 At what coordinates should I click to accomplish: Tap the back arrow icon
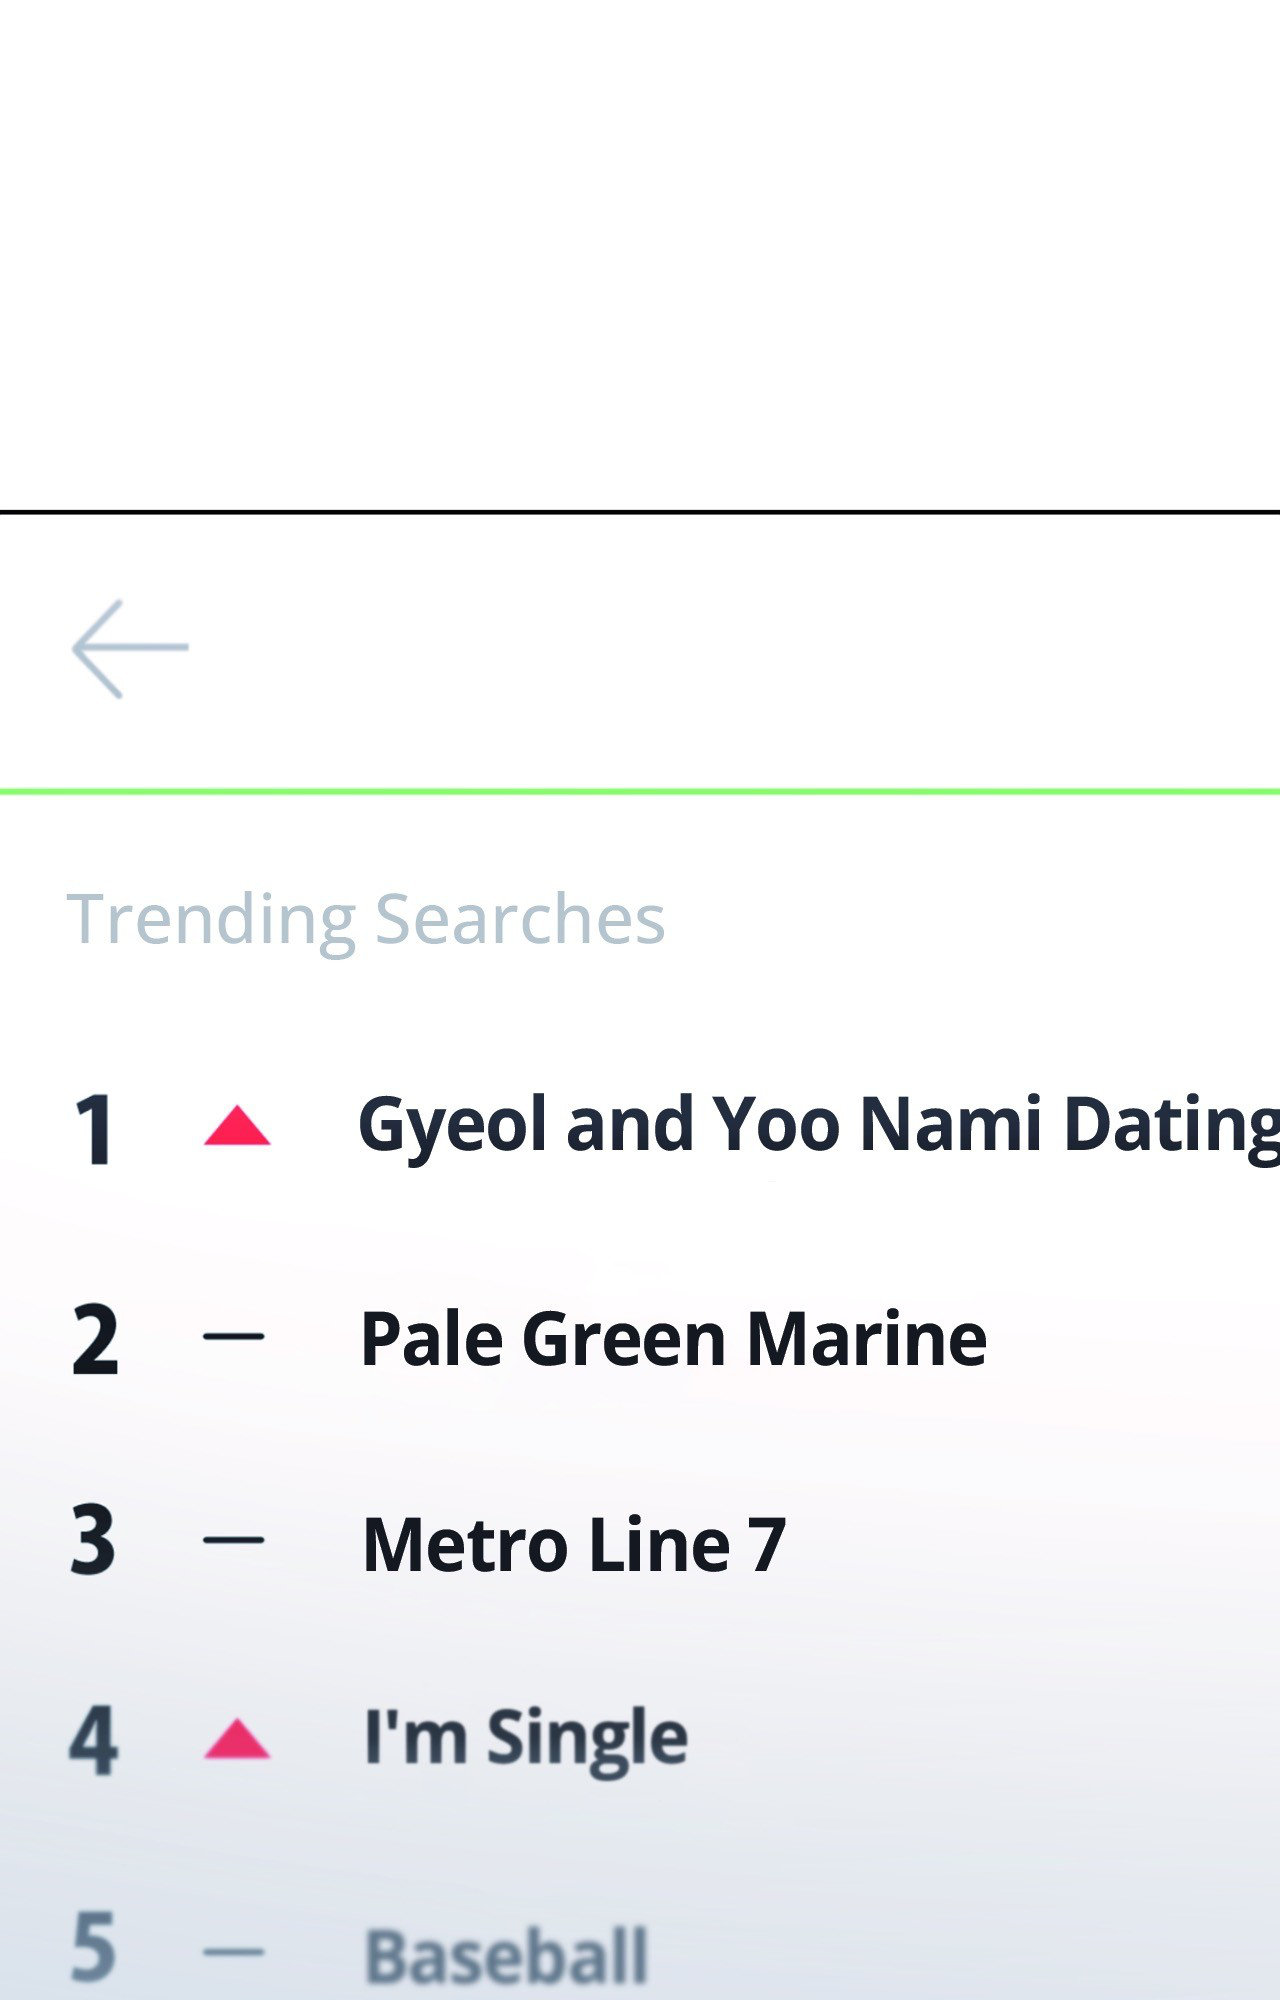click(x=130, y=648)
